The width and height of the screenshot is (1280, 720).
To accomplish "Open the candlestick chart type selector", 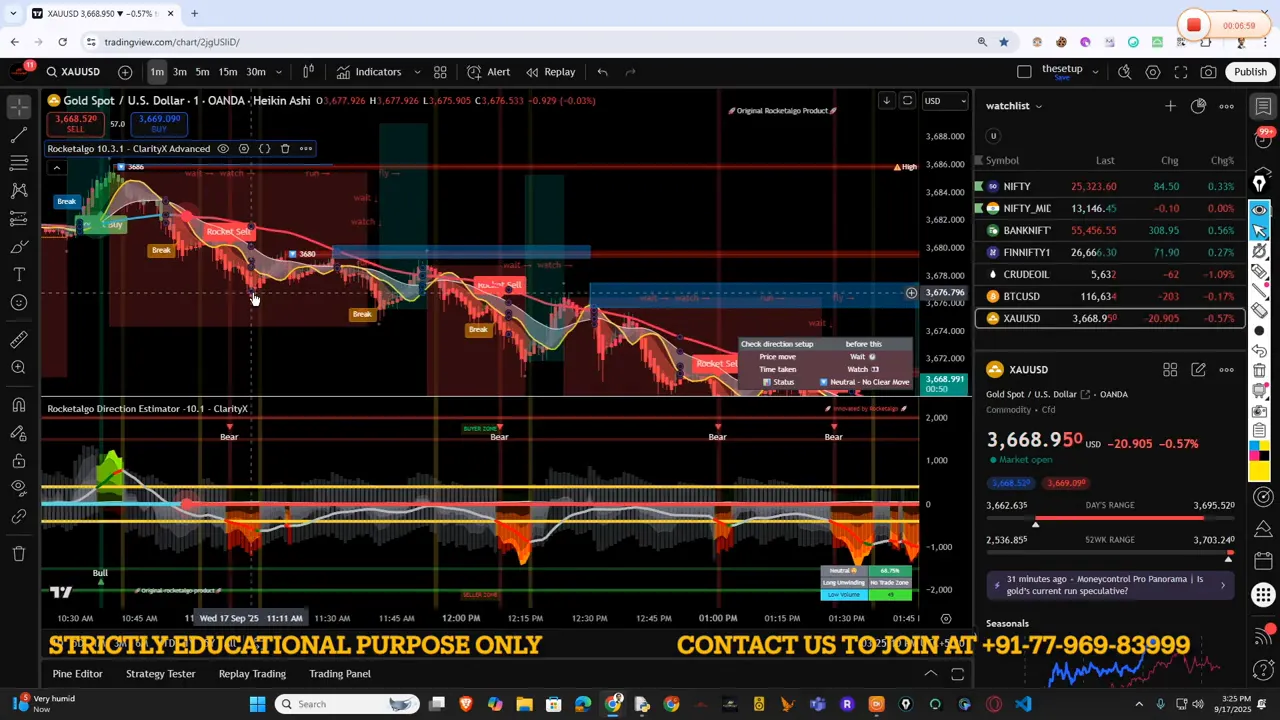I will pyautogui.click(x=309, y=72).
